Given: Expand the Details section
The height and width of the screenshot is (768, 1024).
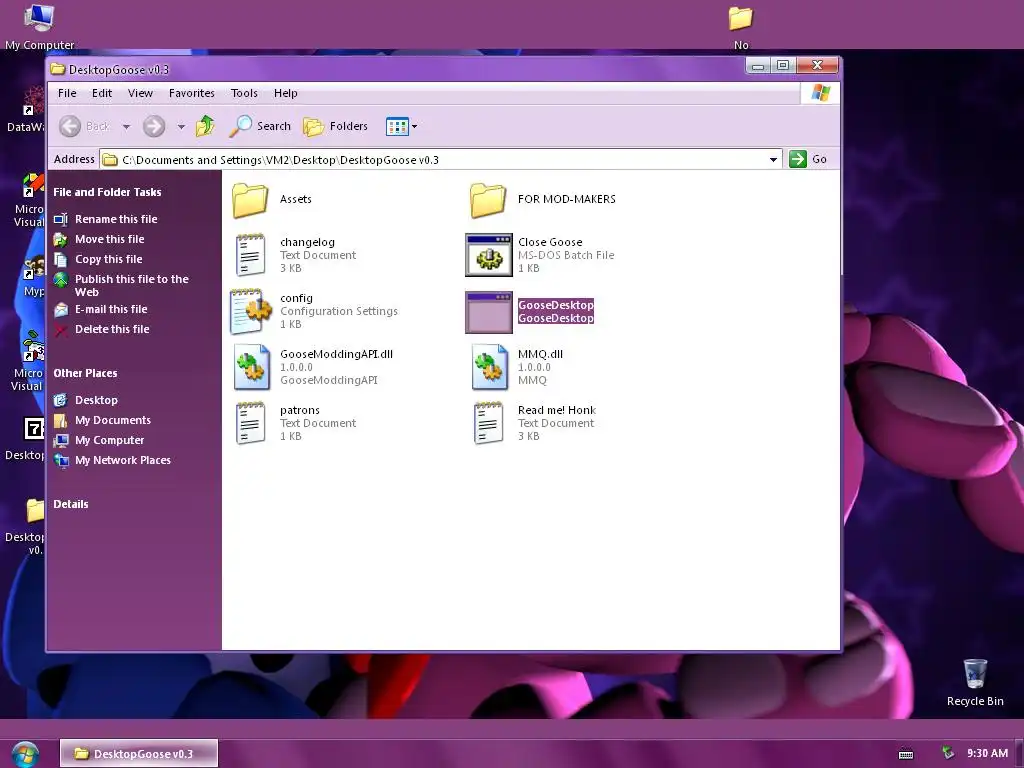Looking at the screenshot, I should tap(71, 504).
